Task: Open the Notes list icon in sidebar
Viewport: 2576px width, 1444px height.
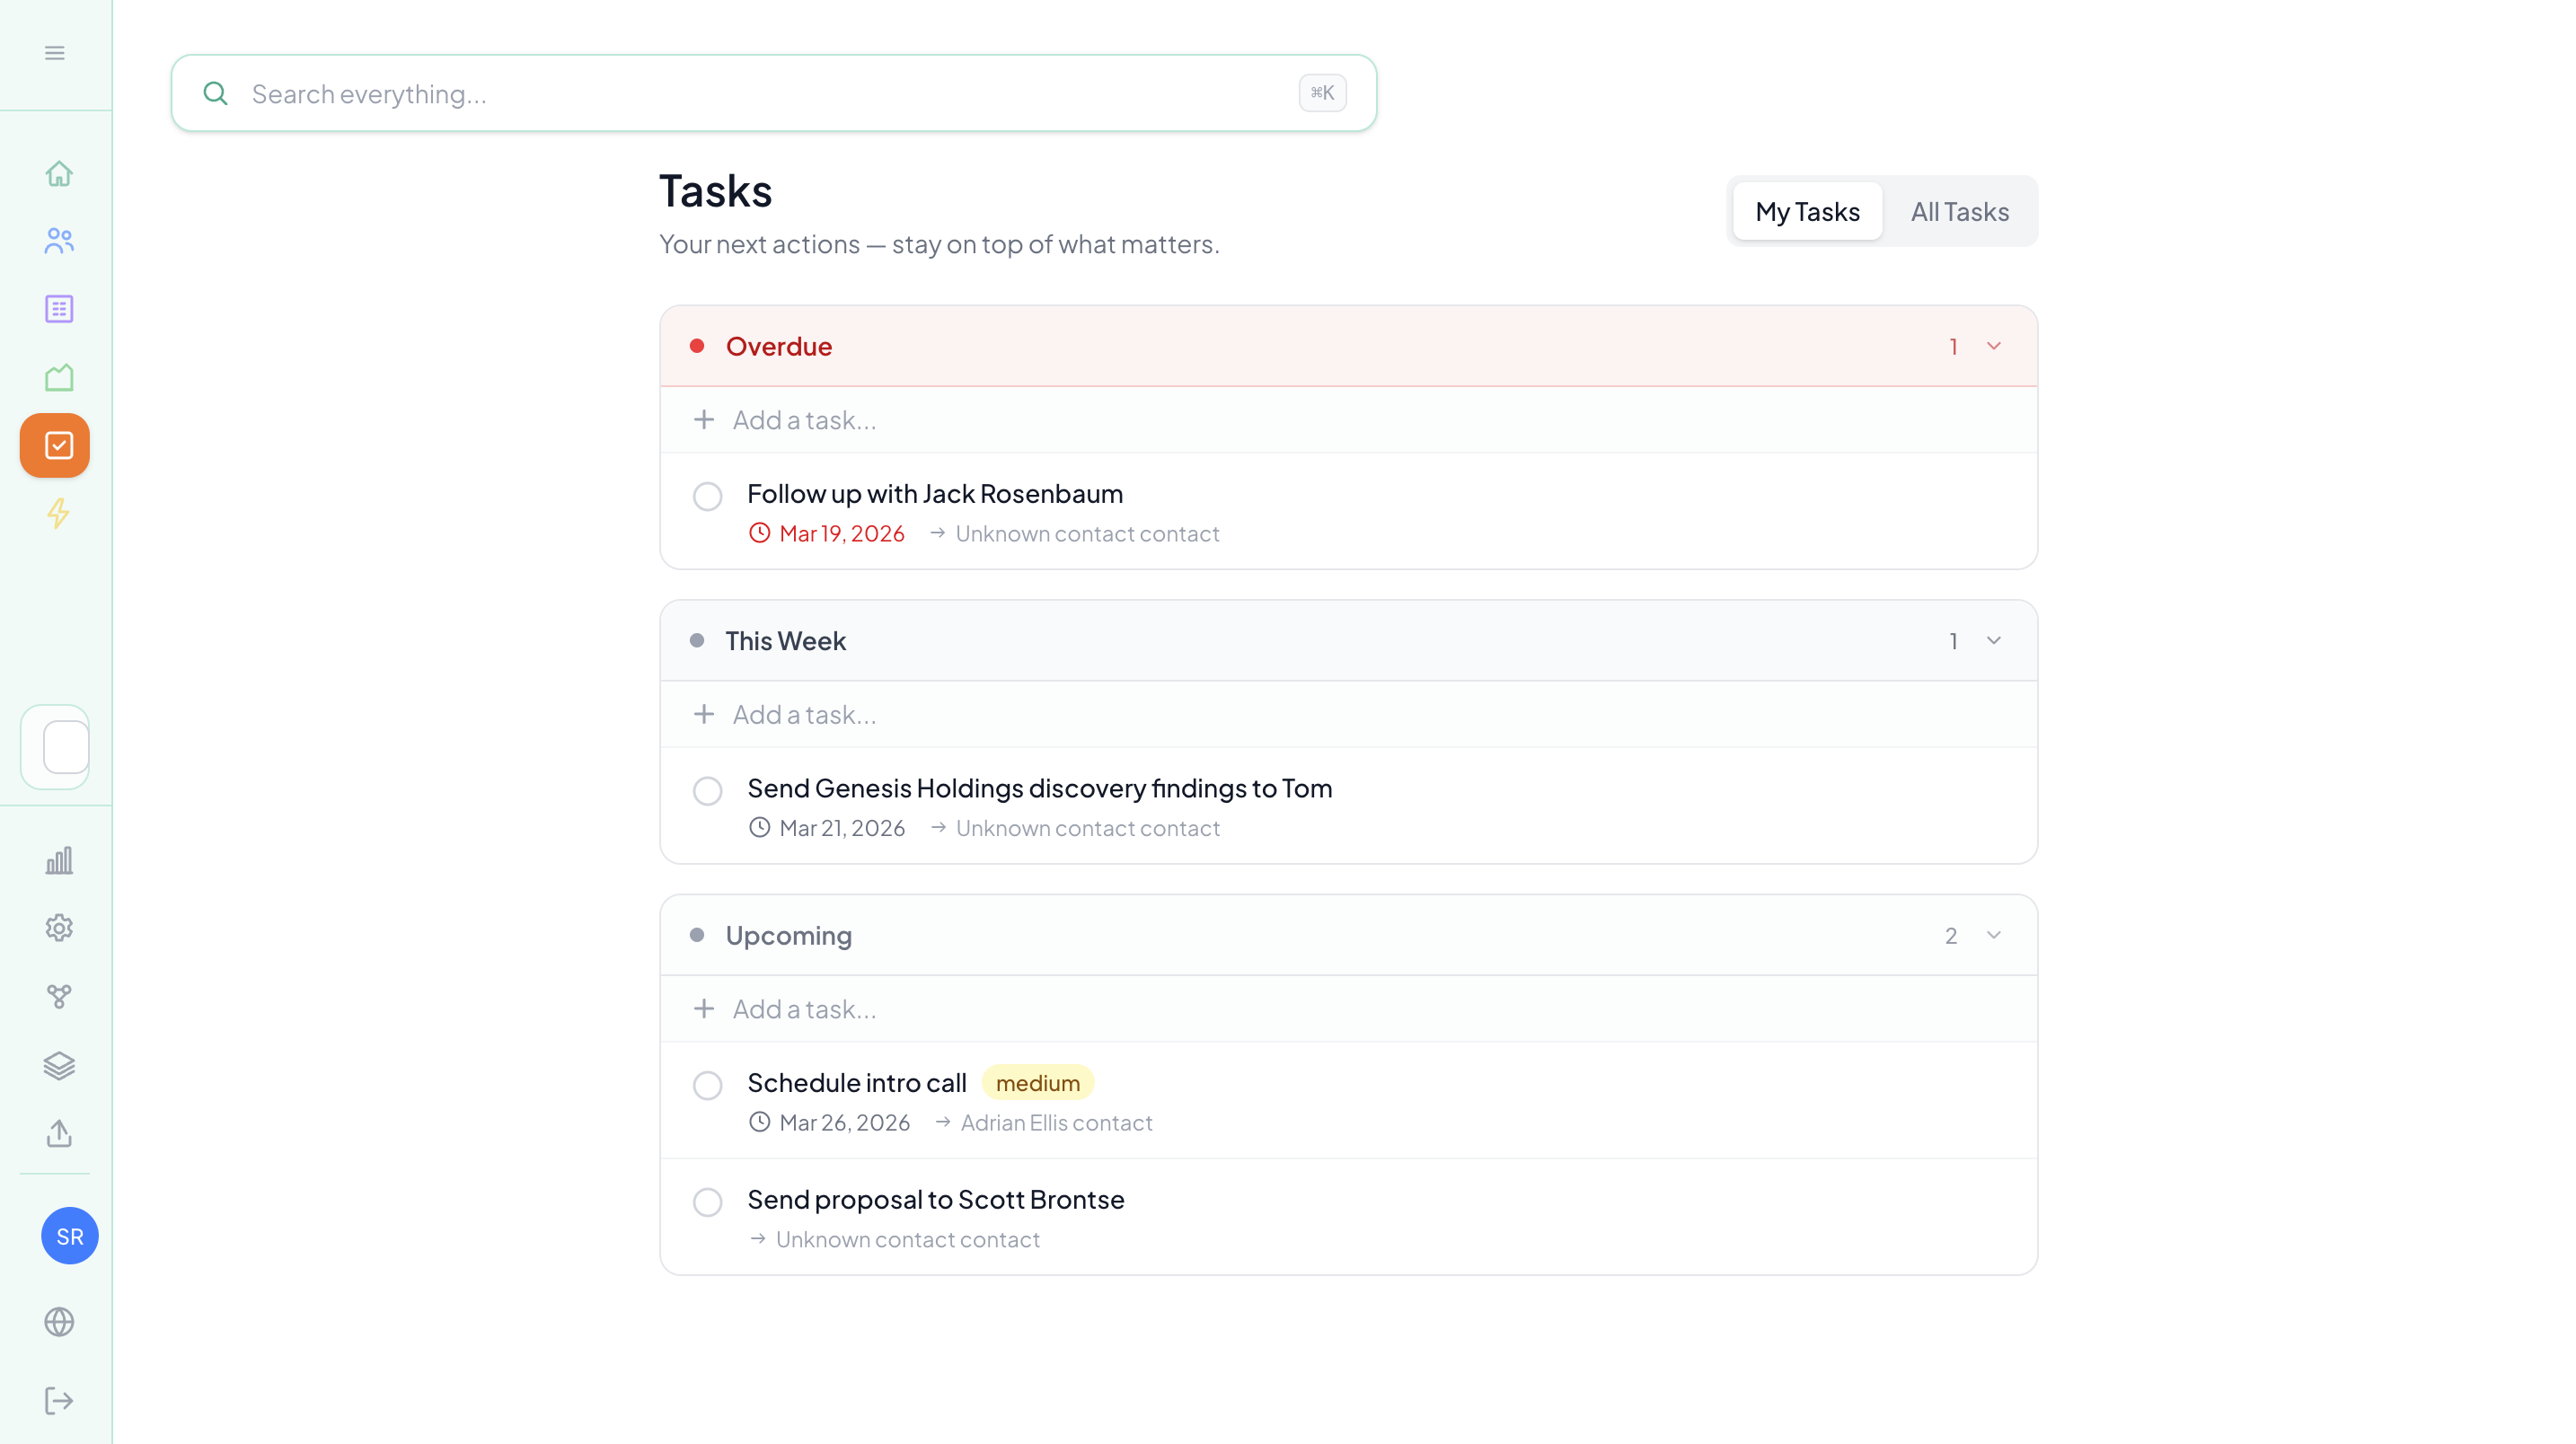Action: (x=58, y=309)
